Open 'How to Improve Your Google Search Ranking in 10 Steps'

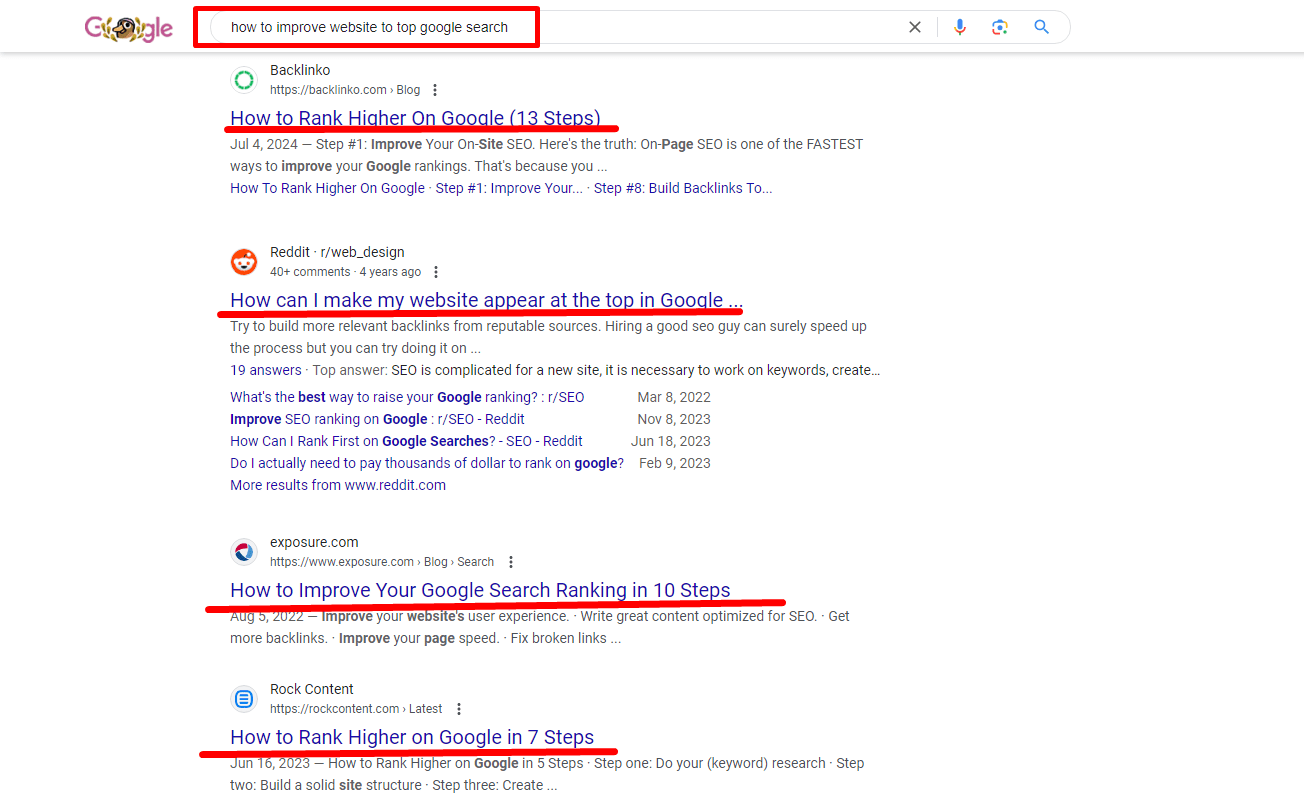coord(480,590)
